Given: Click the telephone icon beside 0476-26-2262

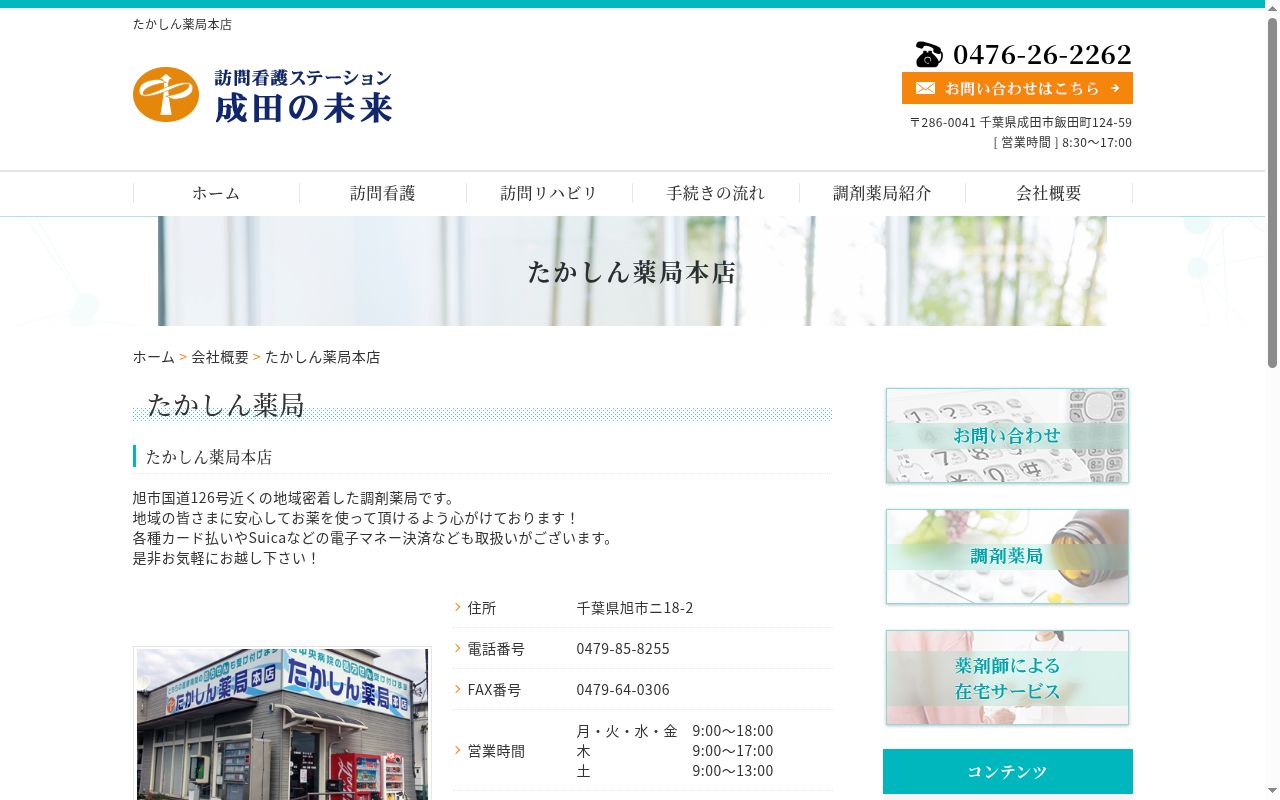Looking at the screenshot, I should point(929,54).
